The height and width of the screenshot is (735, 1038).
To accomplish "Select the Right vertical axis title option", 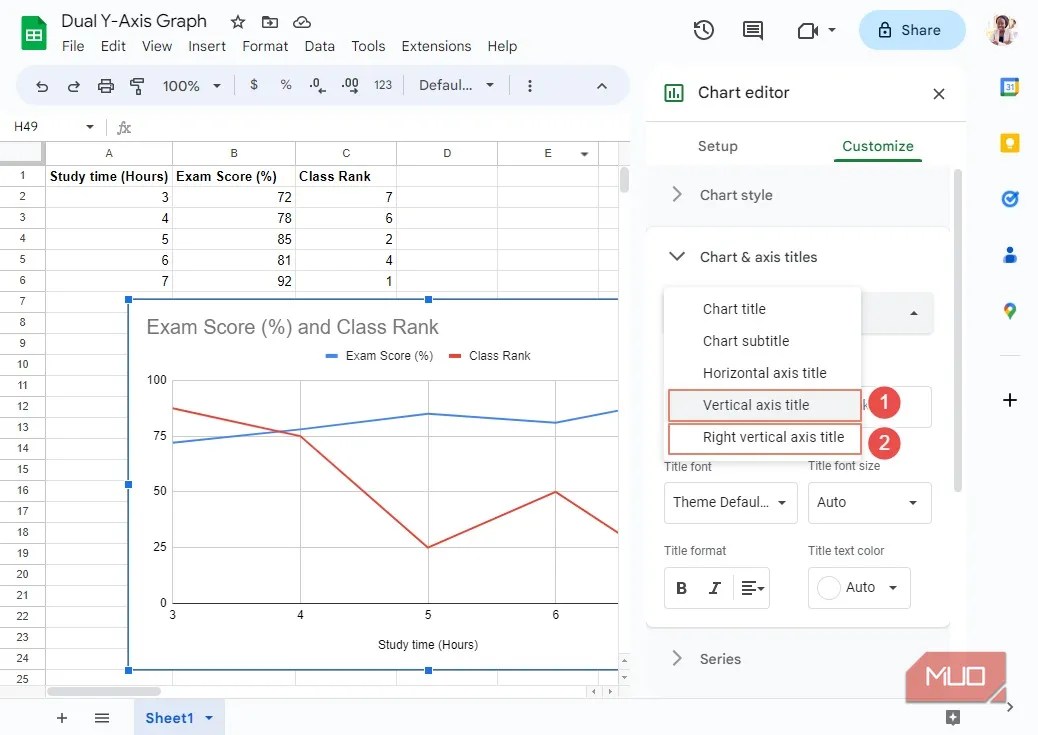I will [763, 437].
